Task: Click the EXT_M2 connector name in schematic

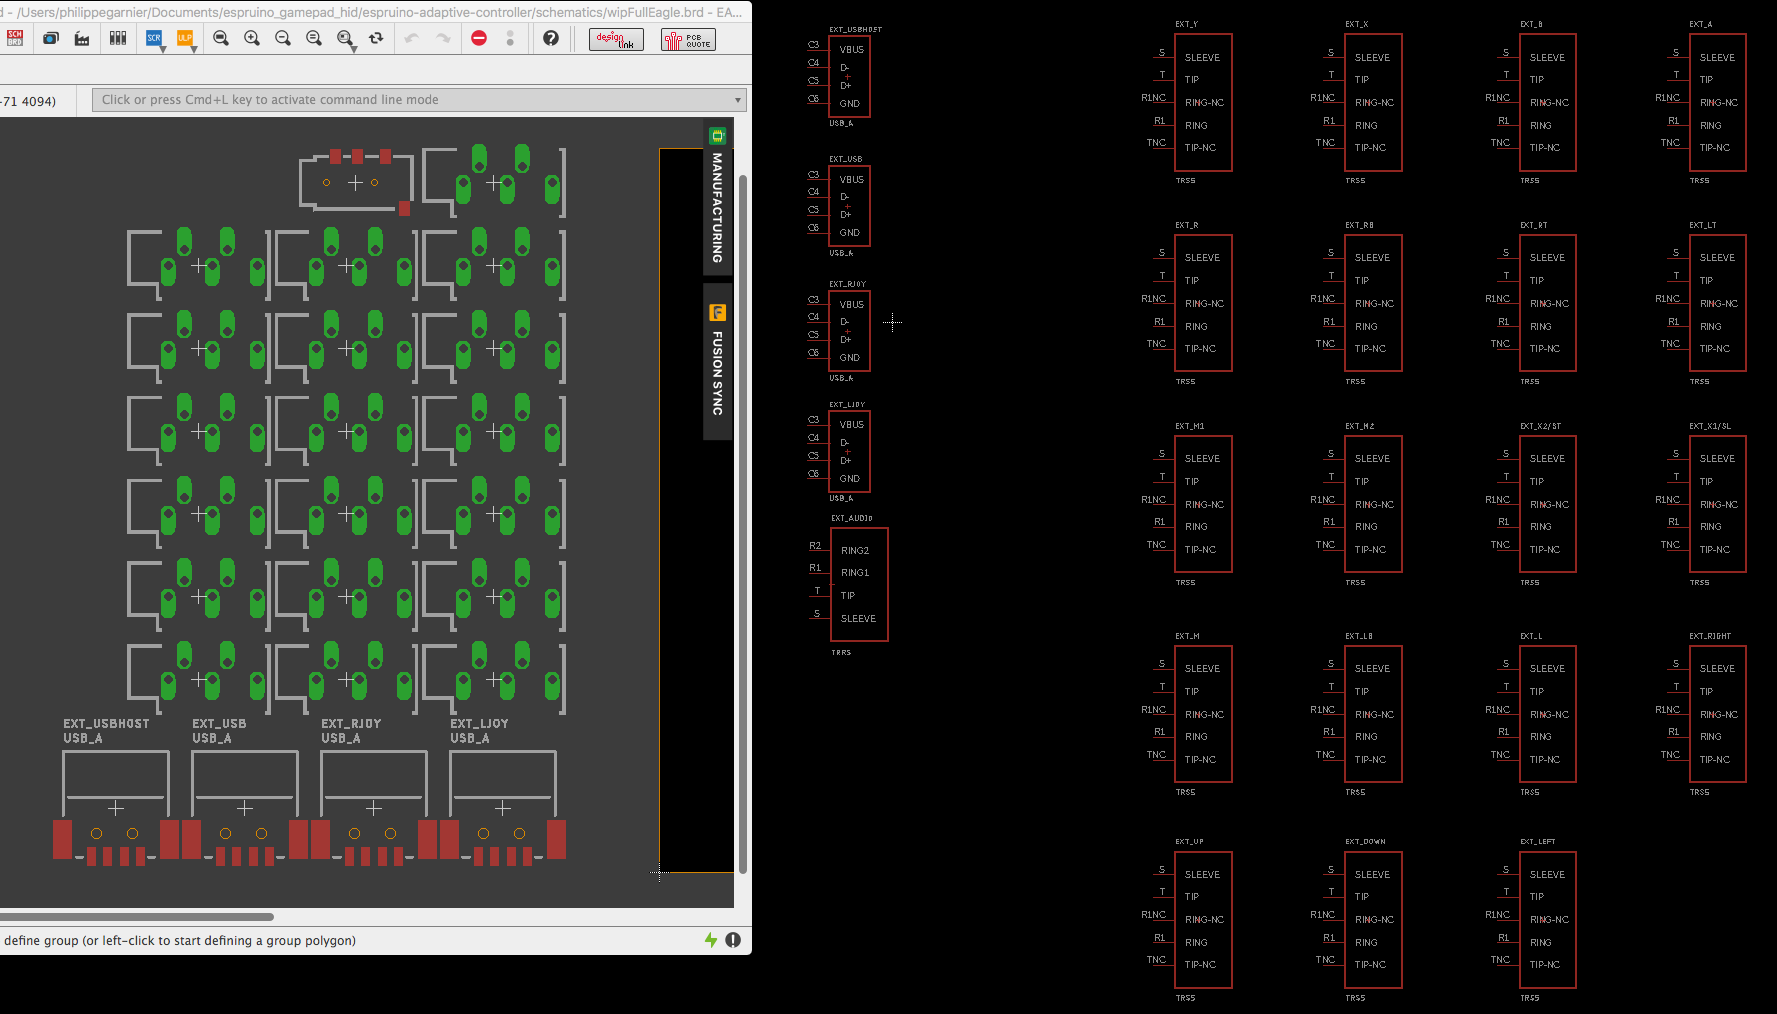Action: pos(1360,426)
